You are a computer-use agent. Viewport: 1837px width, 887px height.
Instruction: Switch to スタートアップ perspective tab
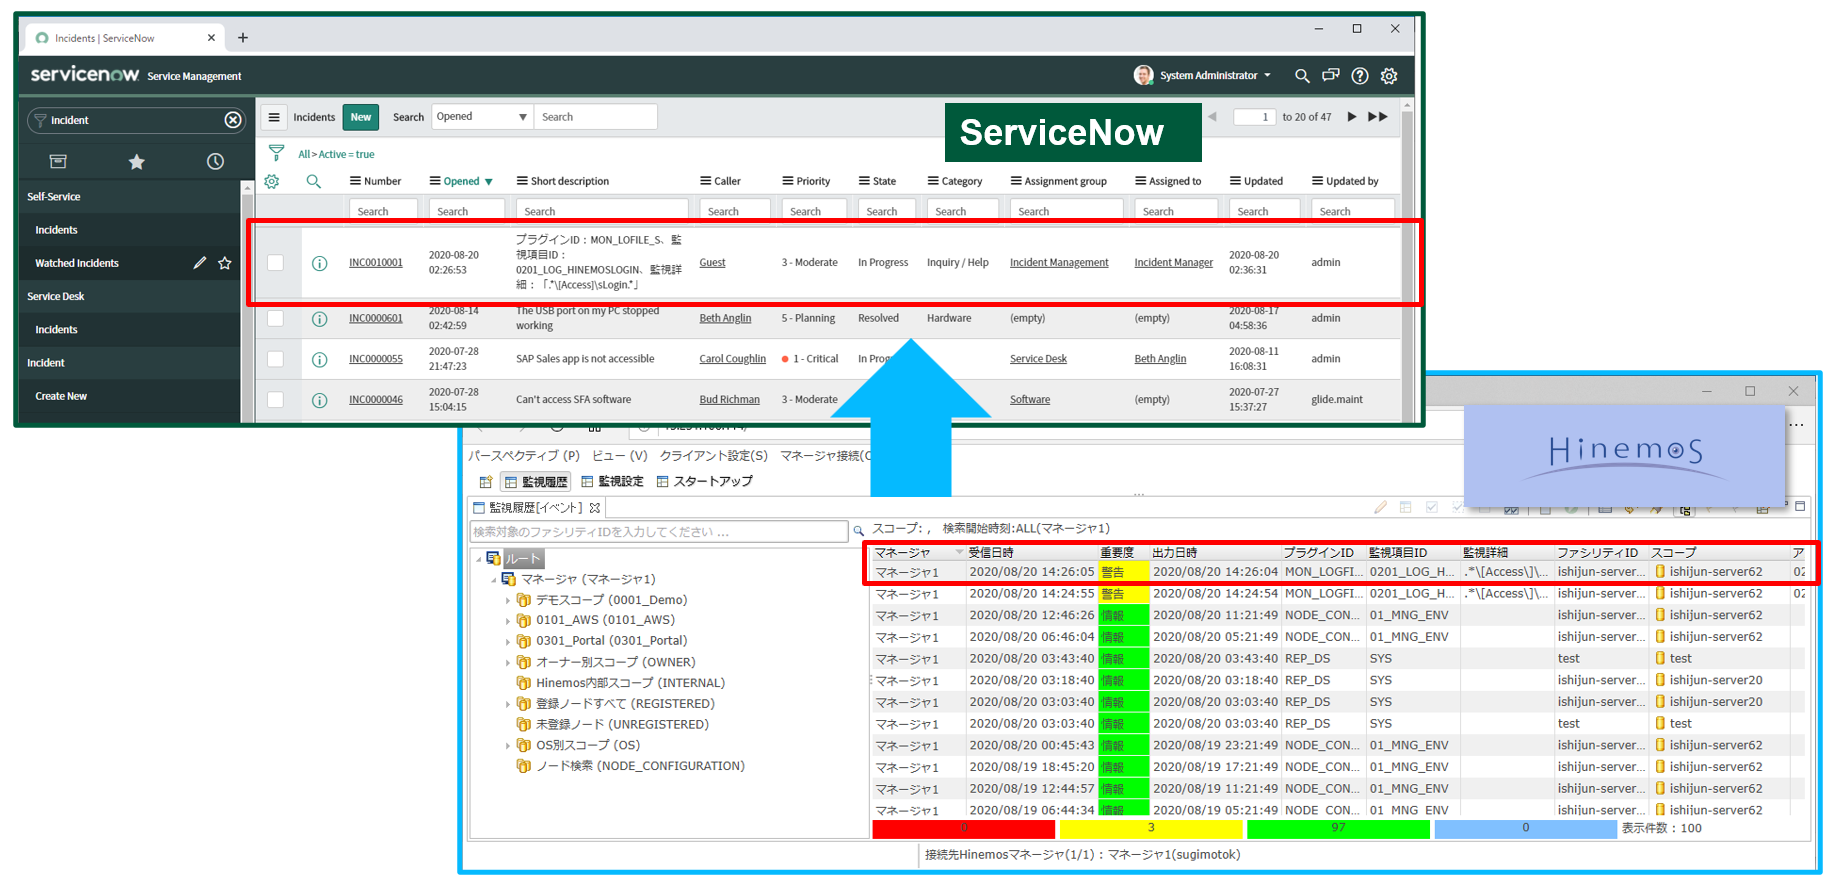(704, 482)
